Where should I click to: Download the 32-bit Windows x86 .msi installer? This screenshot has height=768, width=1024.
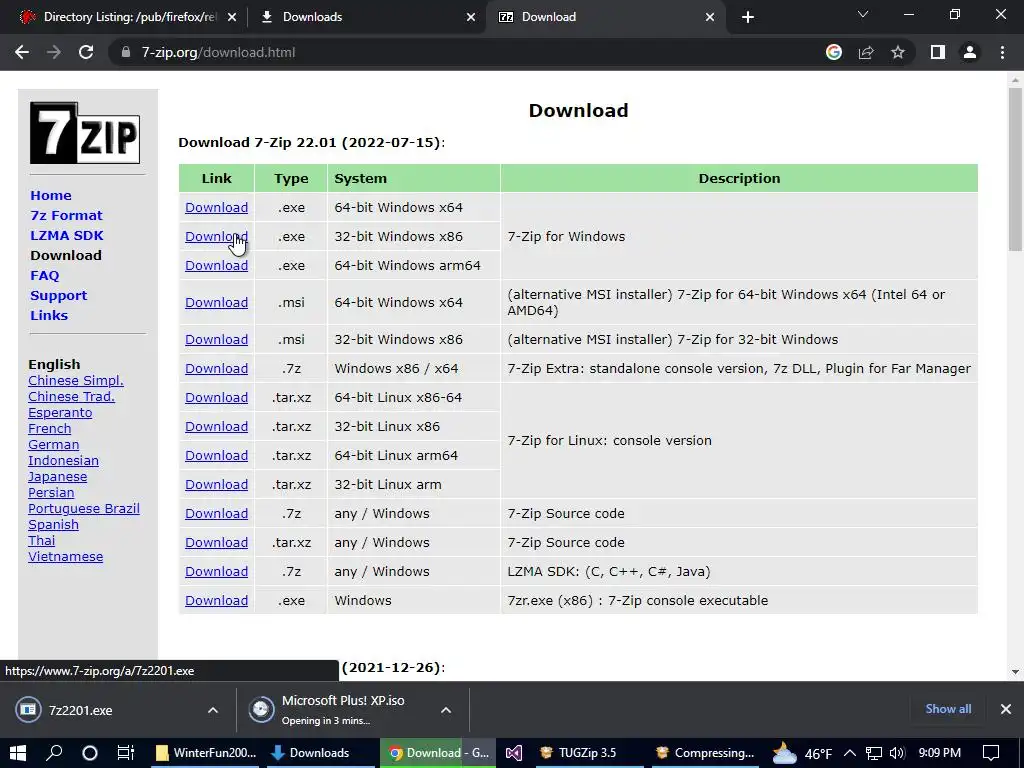(216, 340)
